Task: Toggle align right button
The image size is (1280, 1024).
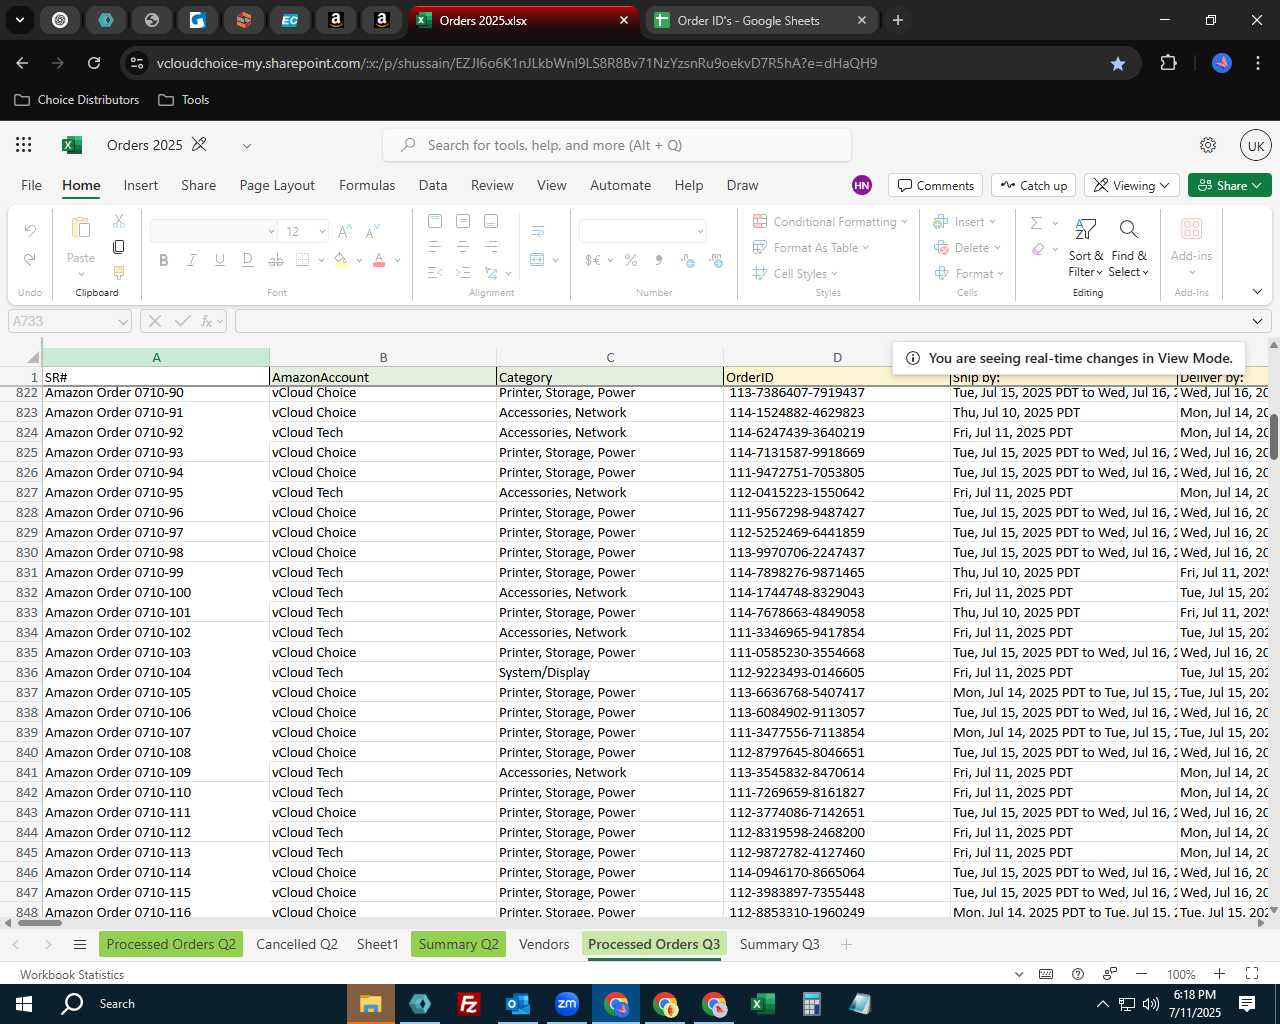Action: point(491,246)
